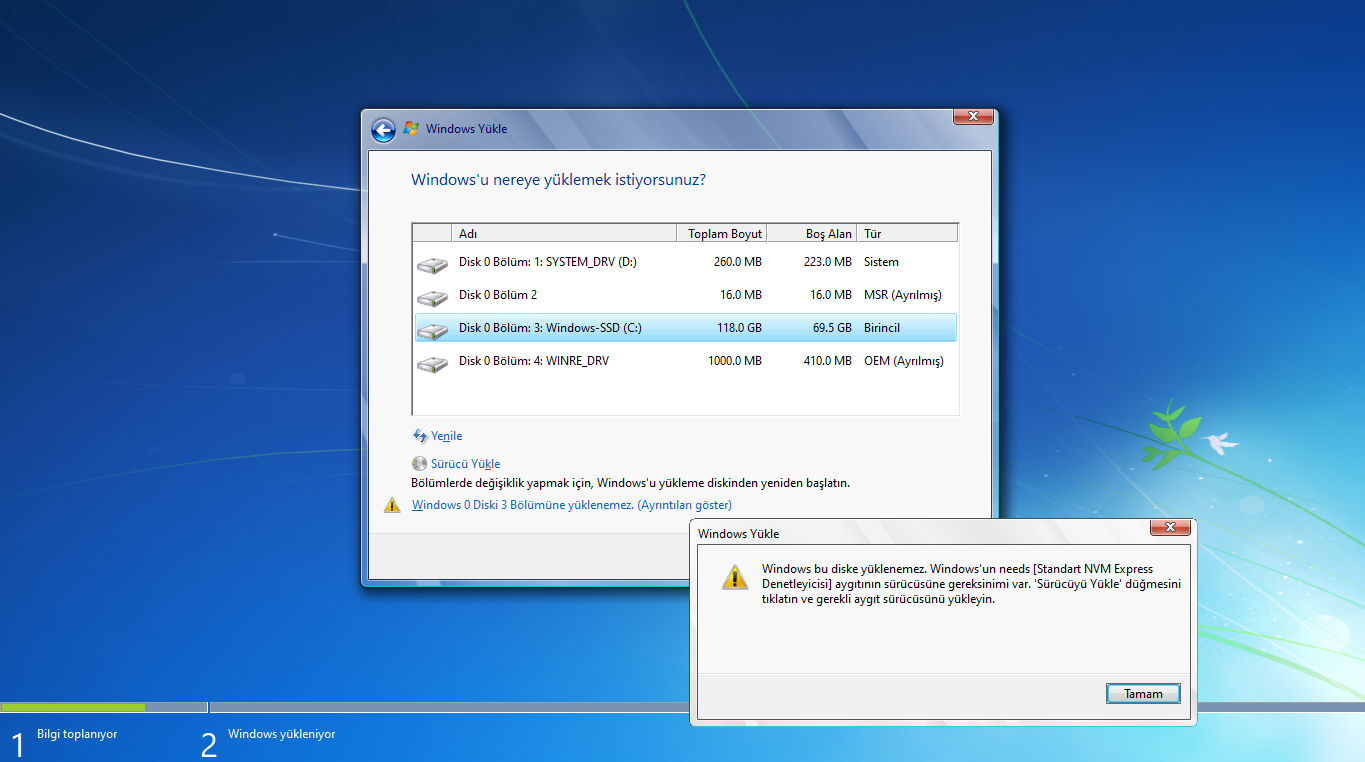Viewport: 1365px width, 762px height.
Task: Click the 'OEM (Ayrılmış)' type cell
Action: click(x=904, y=361)
